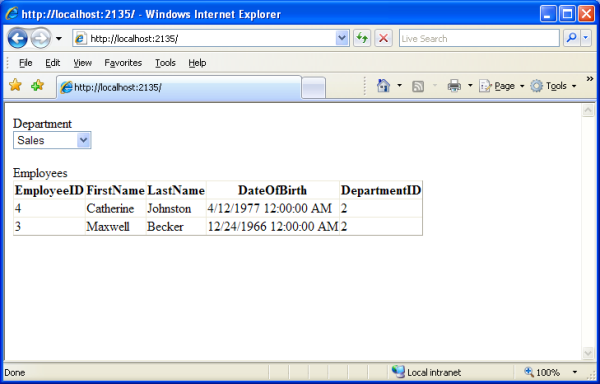Click the Johnston last name cell
This screenshot has height=384, width=600.
(176, 208)
